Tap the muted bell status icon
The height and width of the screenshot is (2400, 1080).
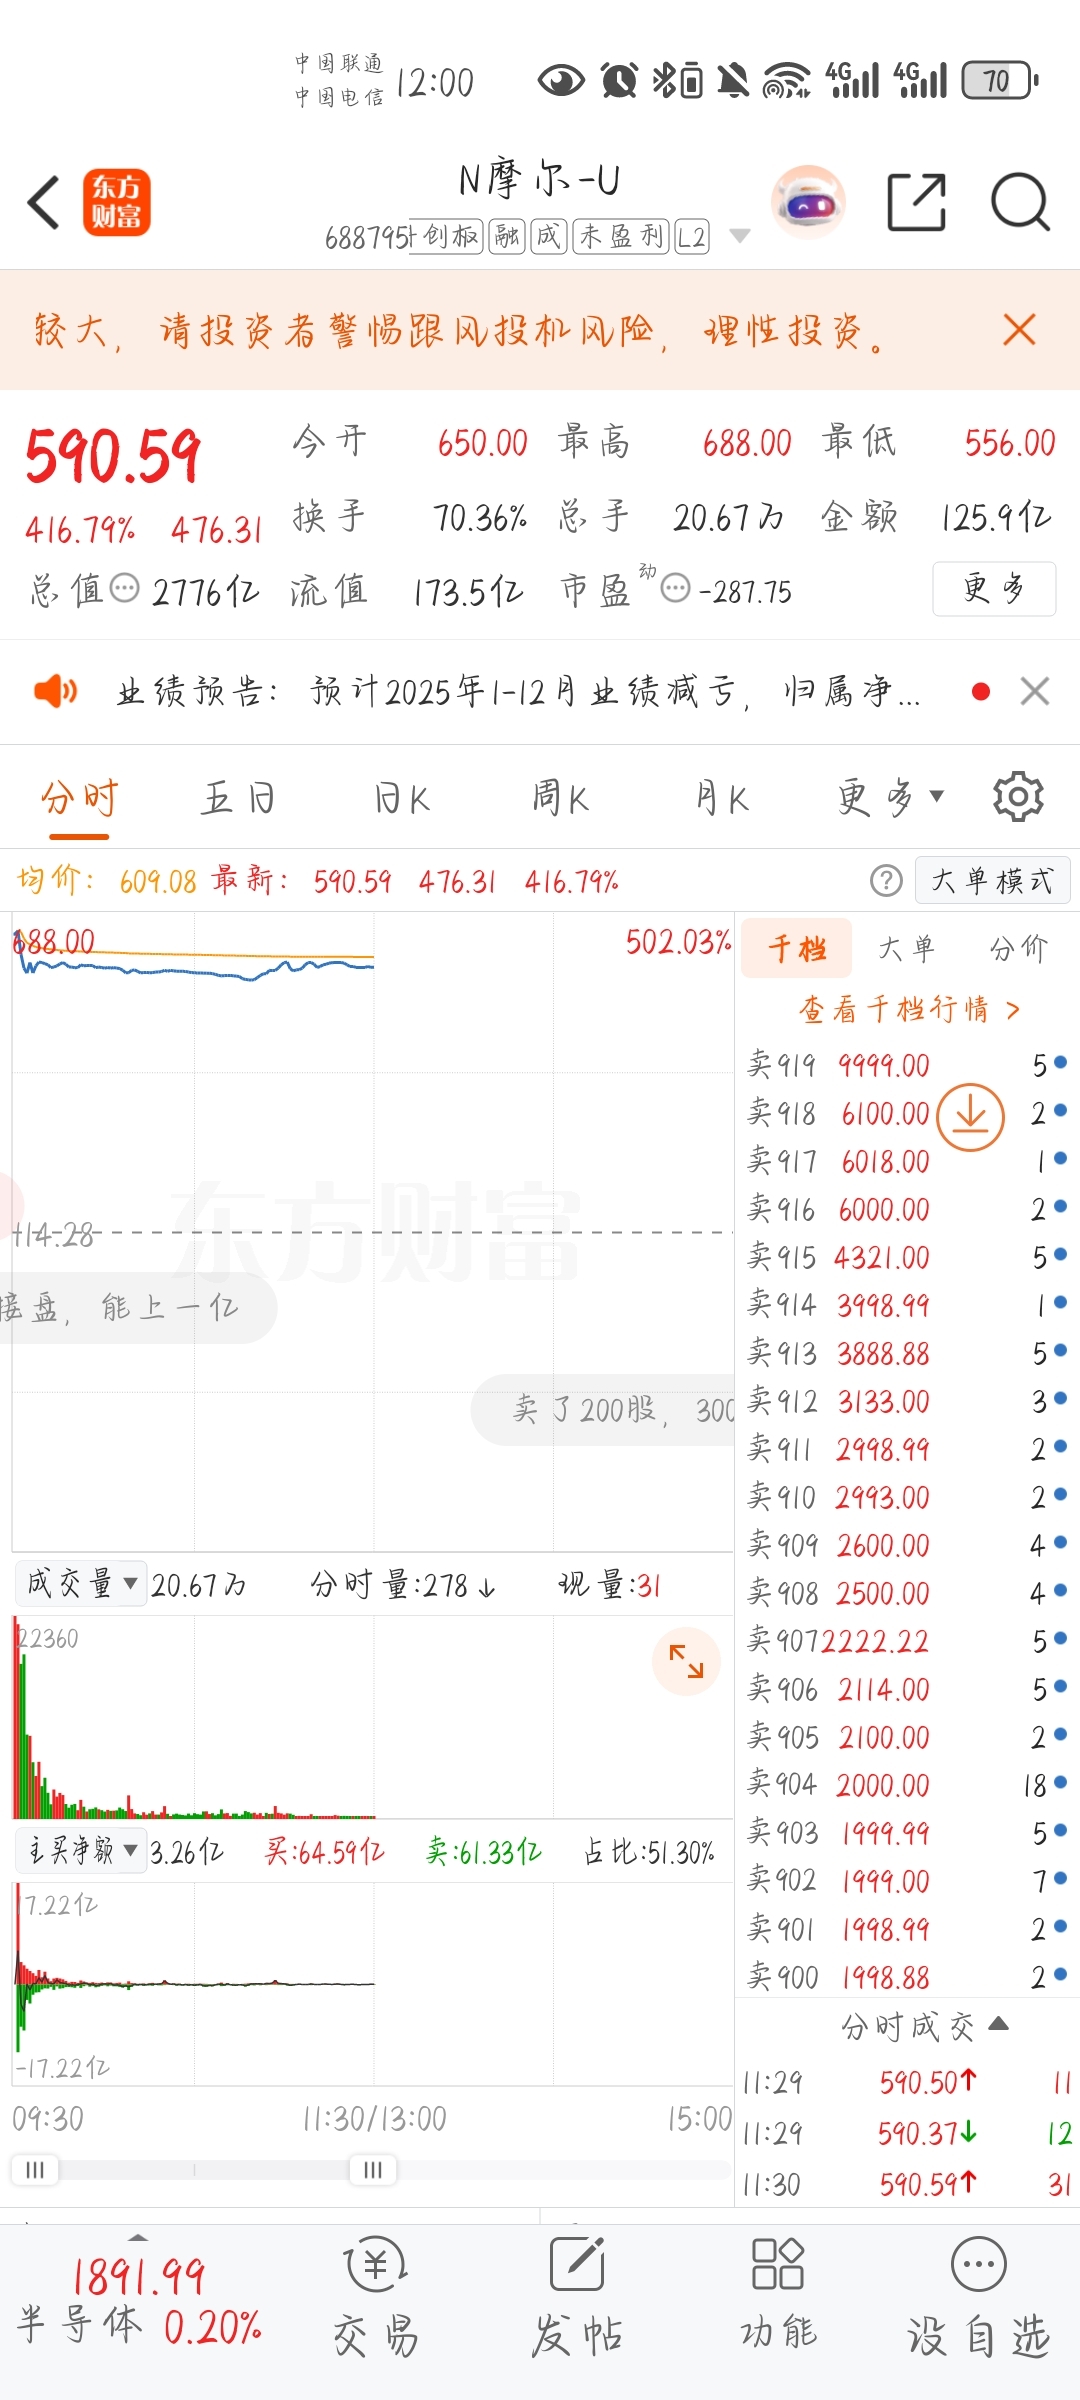pyautogui.click(x=734, y=81)
